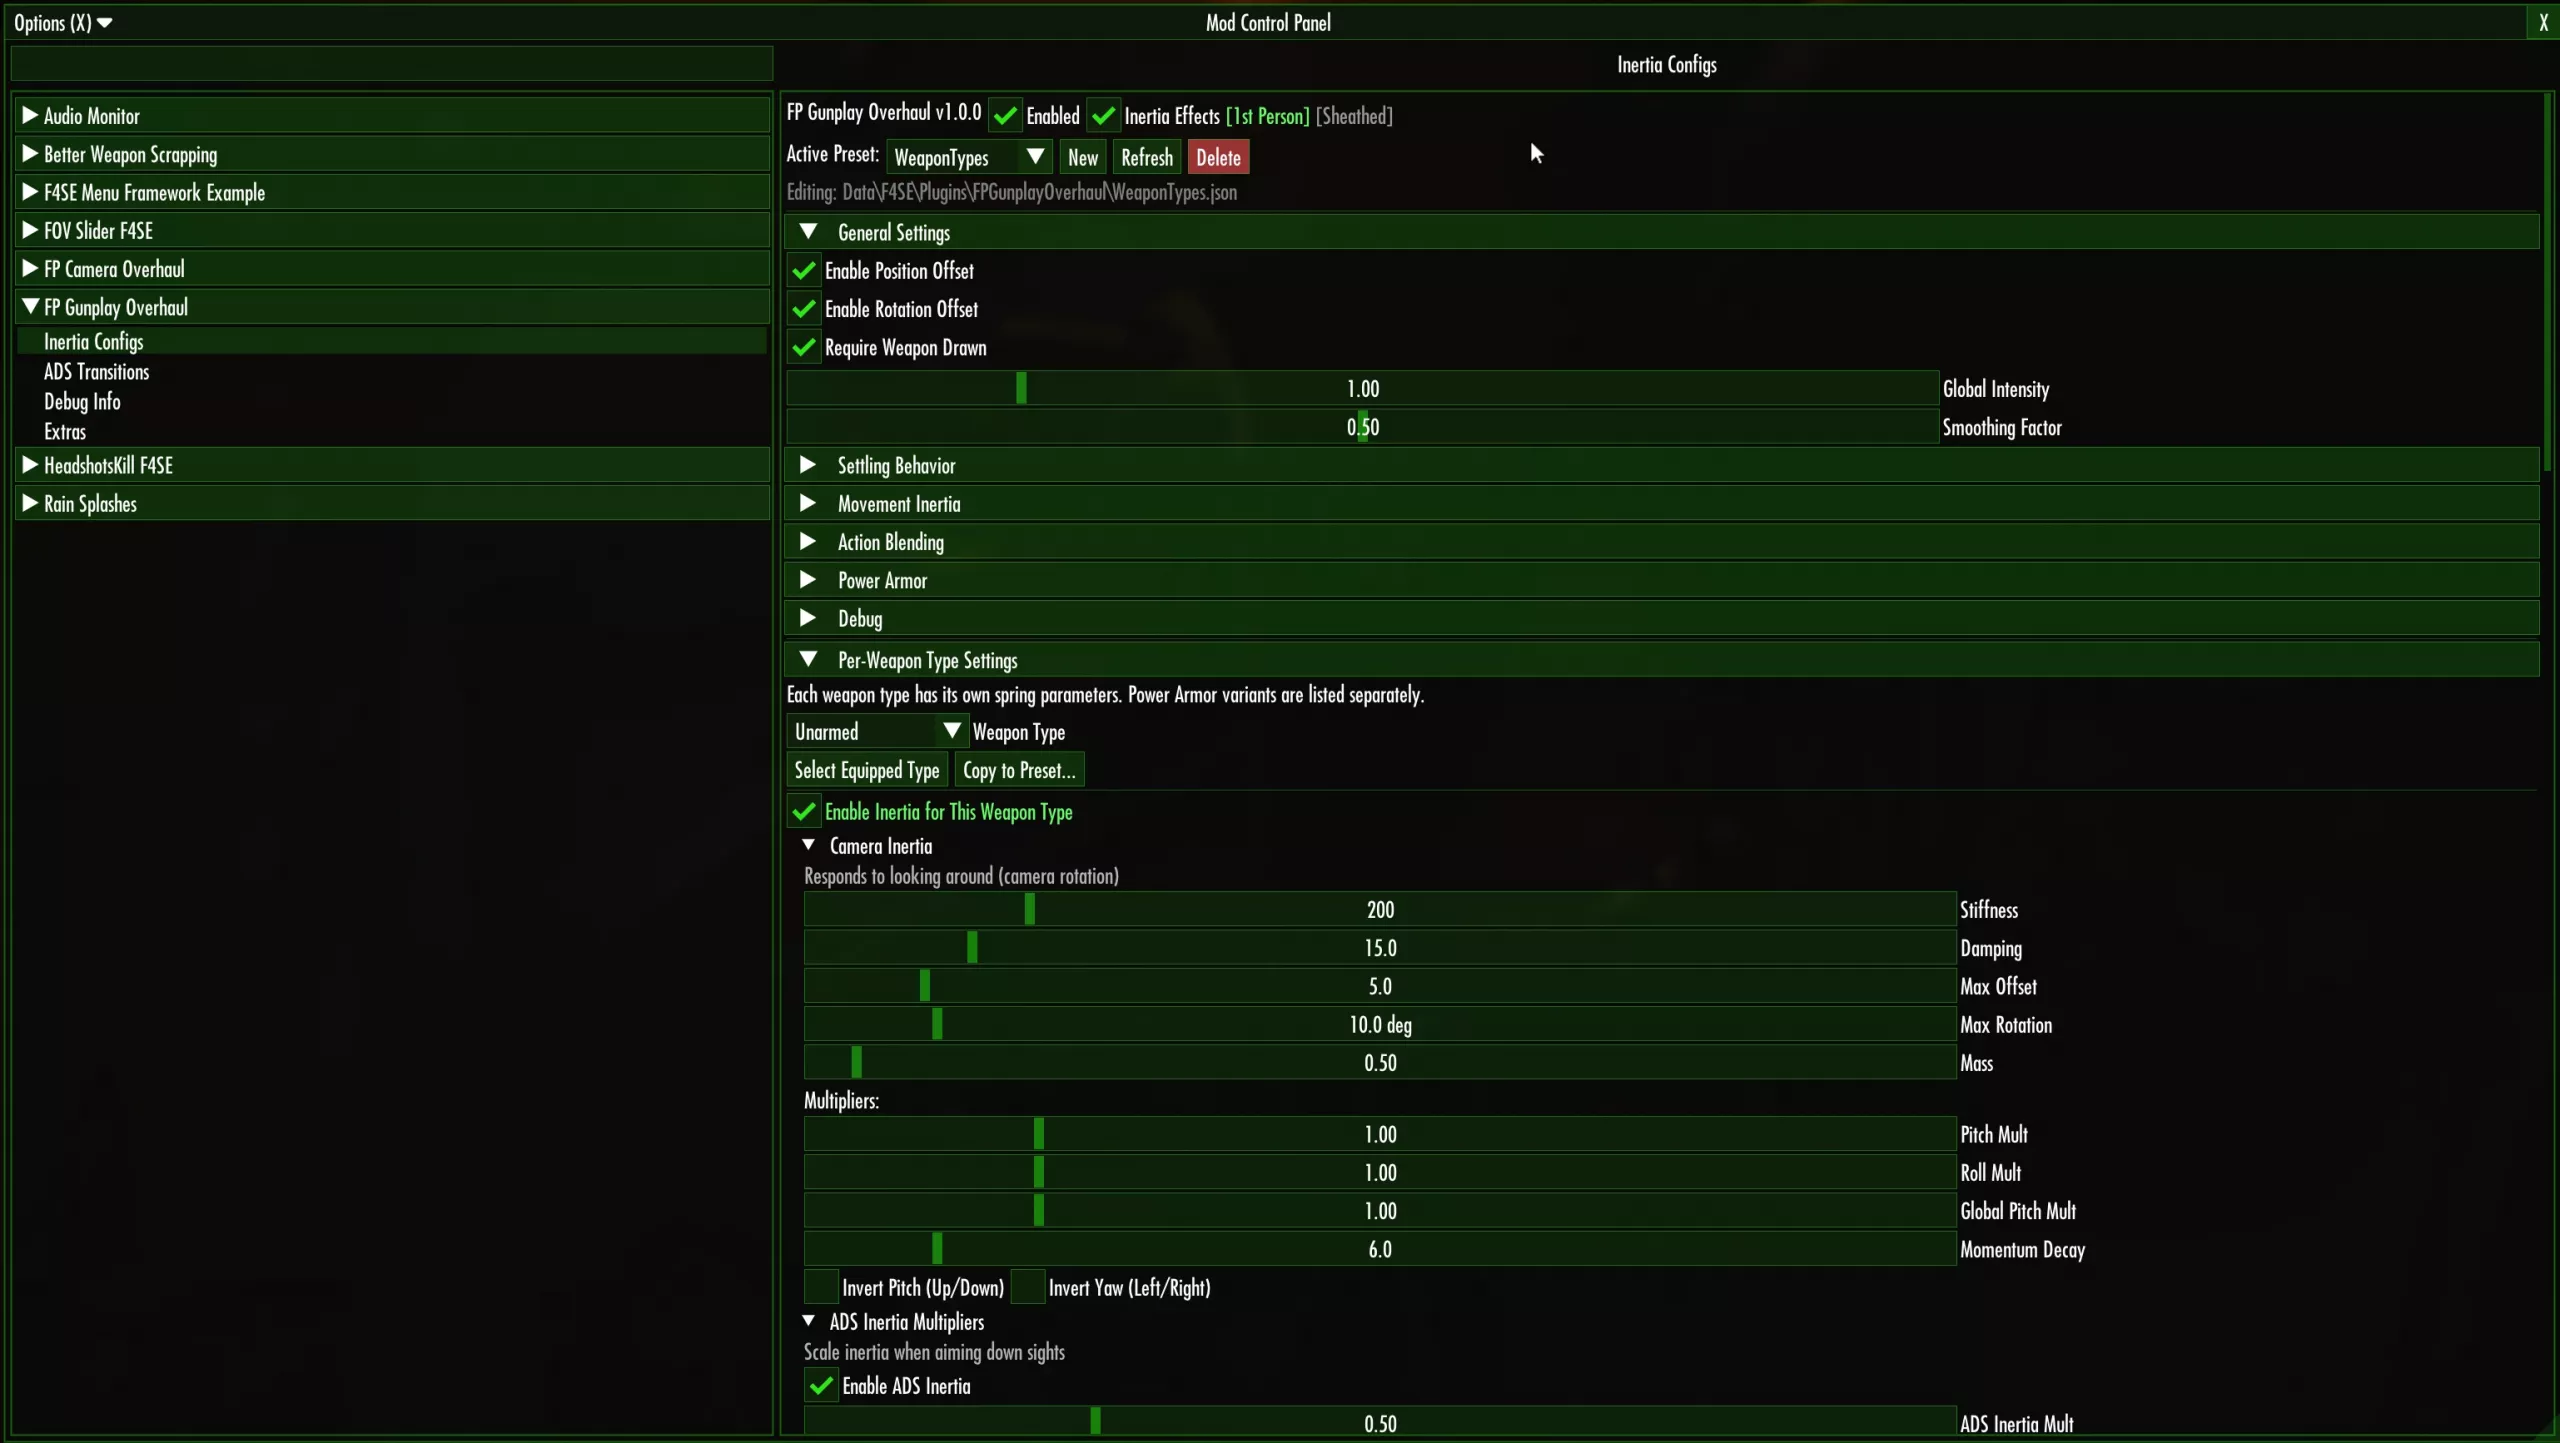Image resolution: width=2560 pixels, height=1443 pixels.
Task: Expand the Power Armor section
Action: pos(1661,580)
